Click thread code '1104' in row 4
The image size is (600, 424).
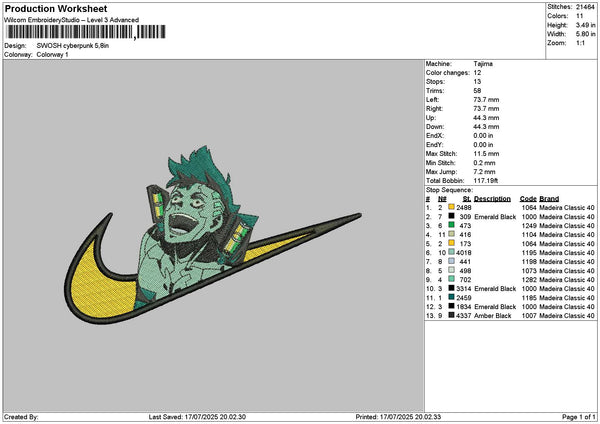coord(529,235)
